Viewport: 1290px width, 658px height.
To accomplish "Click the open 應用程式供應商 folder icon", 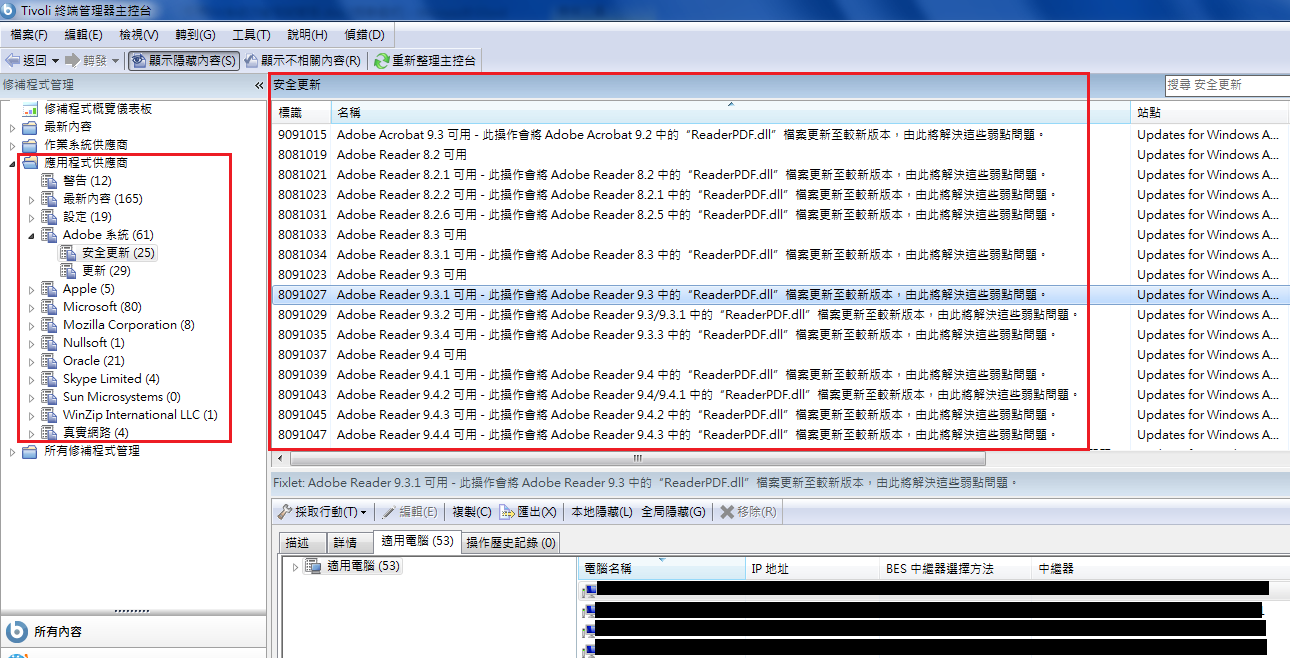I will (x=30, y=162).
